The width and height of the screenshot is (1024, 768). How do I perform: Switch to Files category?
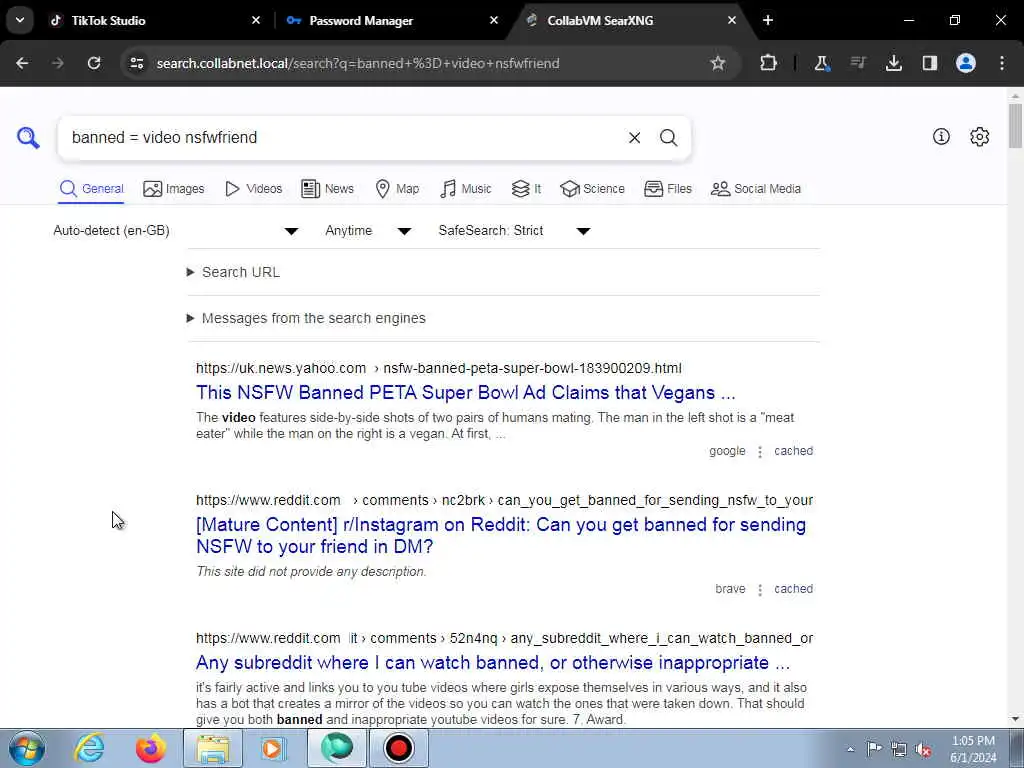click(667, 189)
